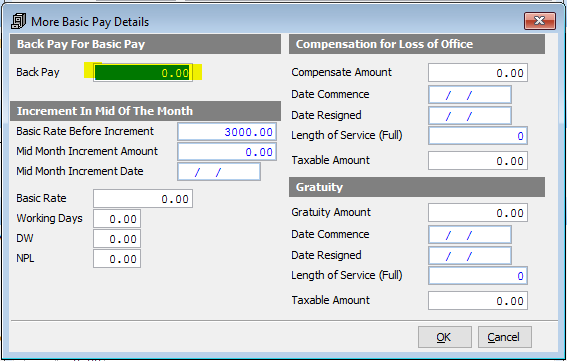The height and width of the screenshot is (361, 567).
Task: Click the Mid Month Increment Date label
Action: (80, 171)
